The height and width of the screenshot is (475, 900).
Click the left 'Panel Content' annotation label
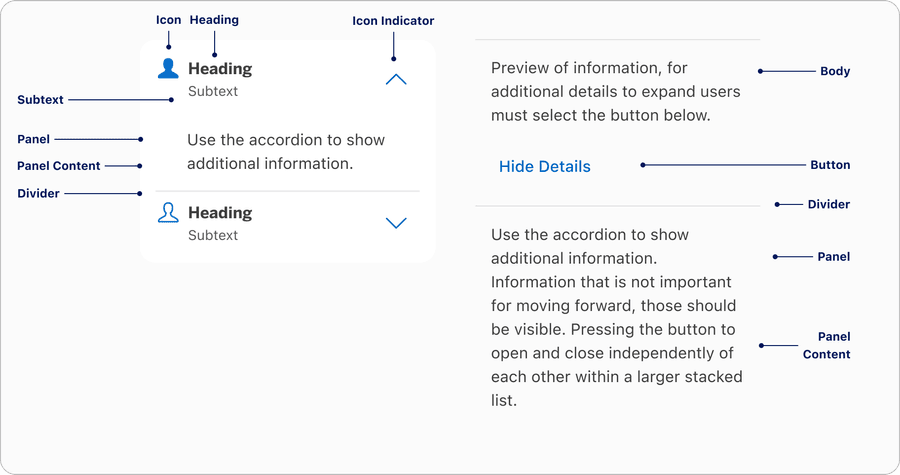coord(59,166)
